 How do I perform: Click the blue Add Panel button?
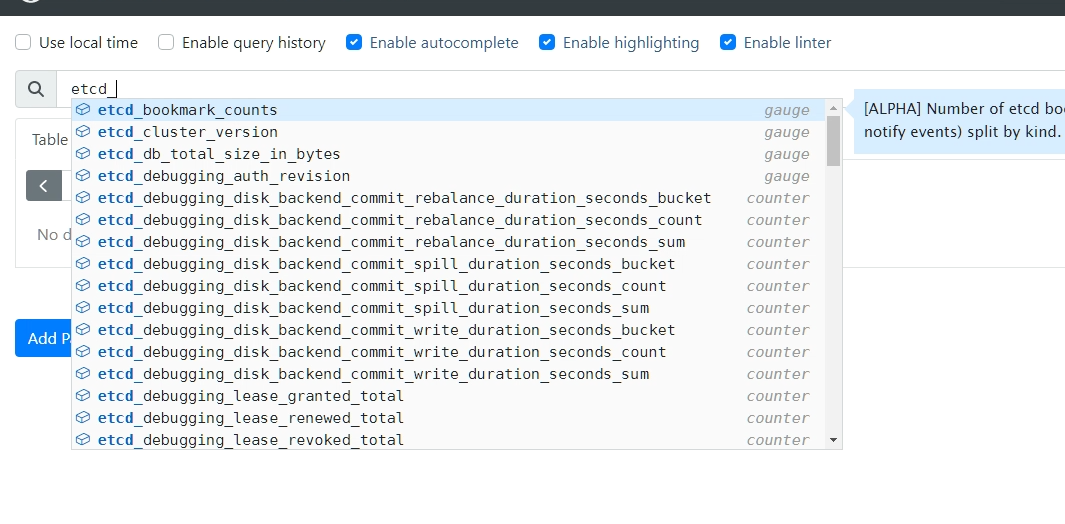pos(42,338)
